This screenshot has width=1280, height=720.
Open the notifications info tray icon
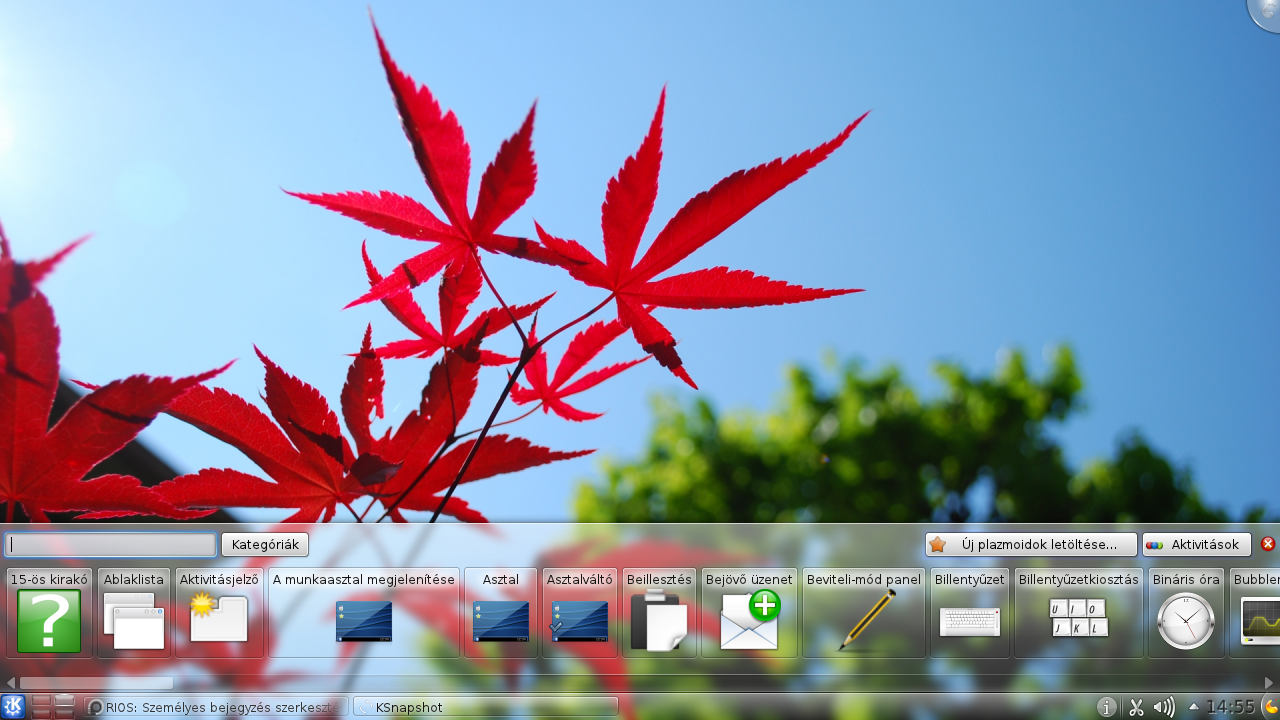[1107, 707]
